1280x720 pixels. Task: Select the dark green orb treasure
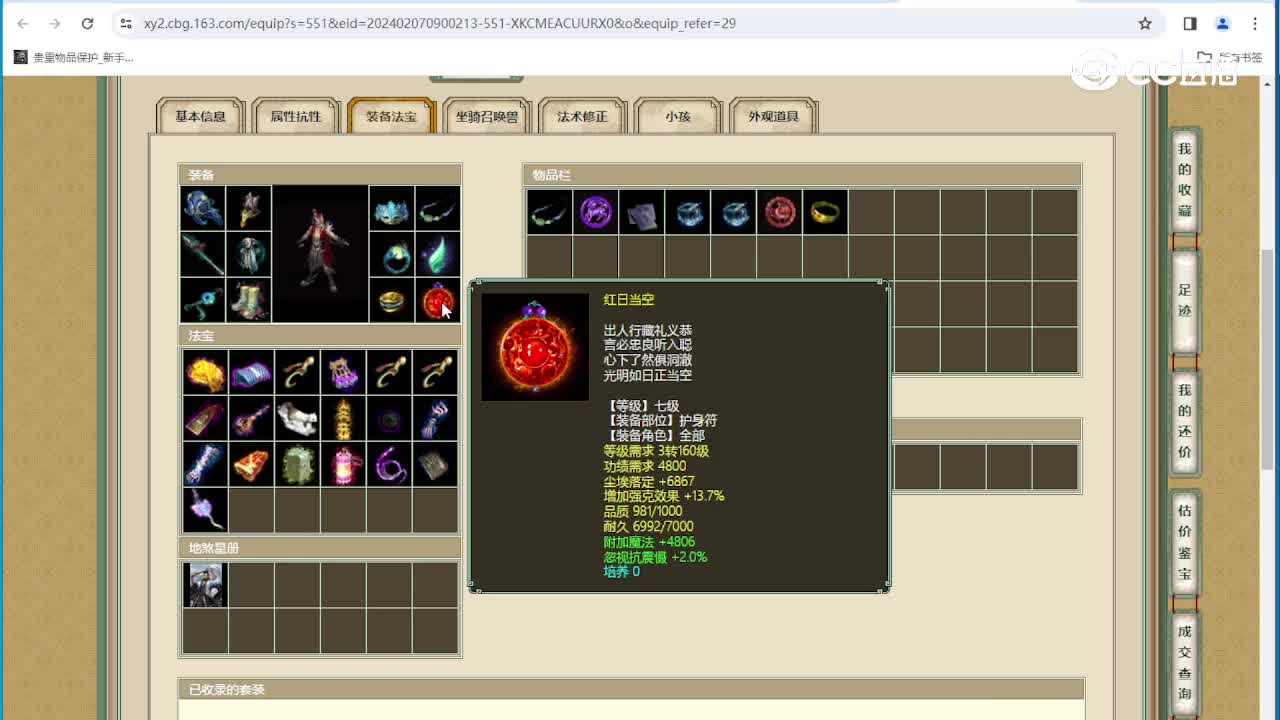coord(389,418)
